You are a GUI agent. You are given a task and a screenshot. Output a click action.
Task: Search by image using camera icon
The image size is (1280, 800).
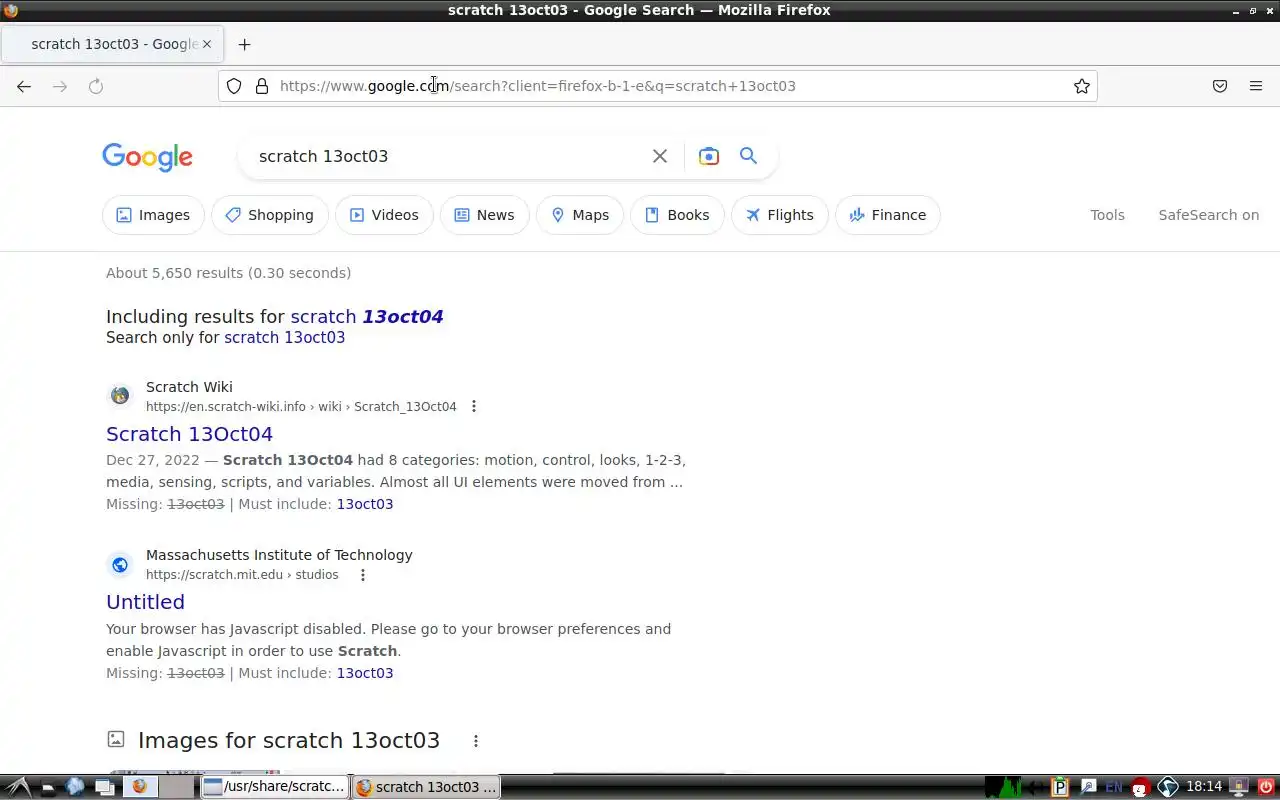click(709, 156)
